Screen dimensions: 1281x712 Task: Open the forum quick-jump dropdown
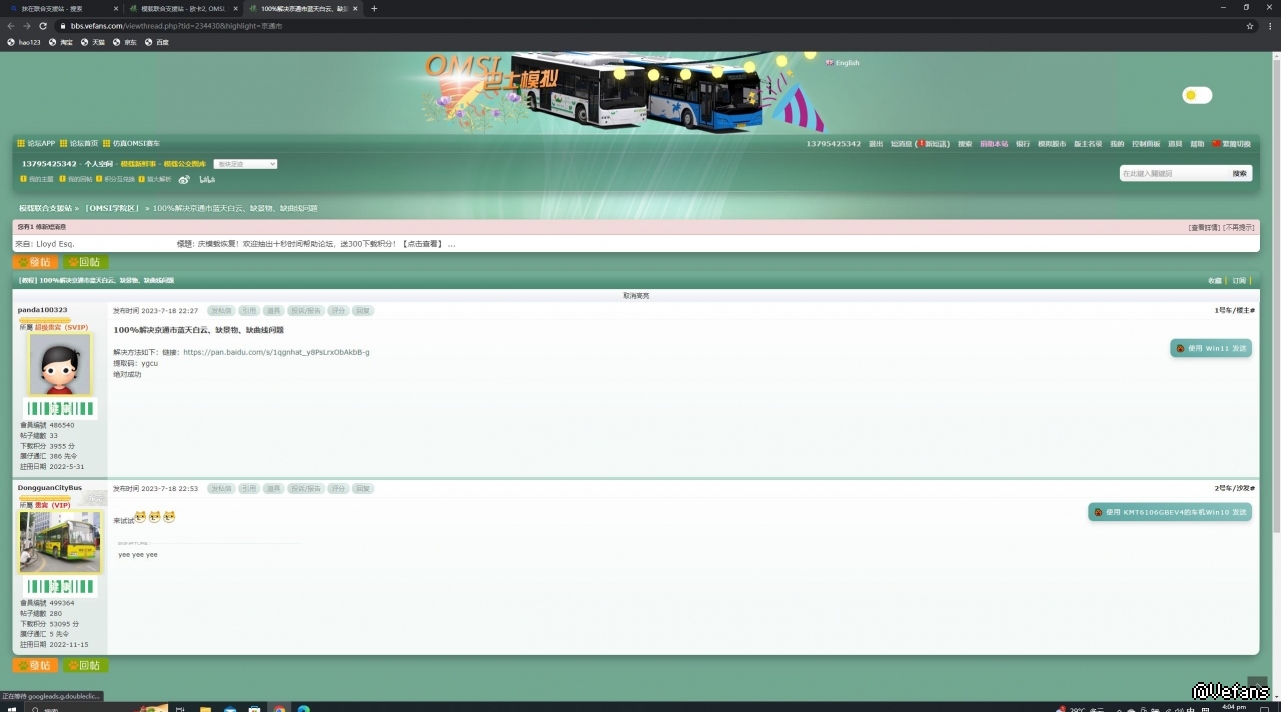[x=245, y=164]
